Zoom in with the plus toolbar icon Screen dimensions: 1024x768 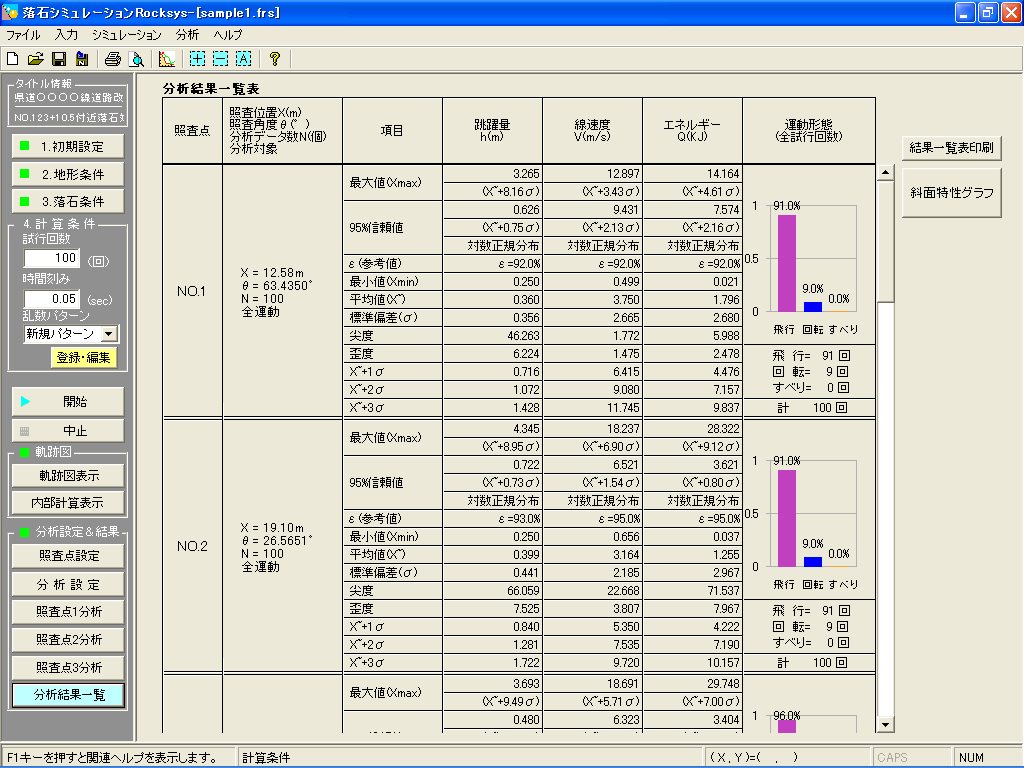click(197, 59)
